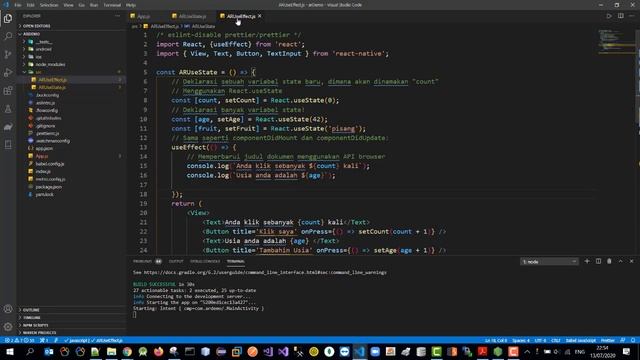Viewport: 640px width, 360px height.
Task: Switch to the Debug Console panel tab
Action: coord(205,261)
